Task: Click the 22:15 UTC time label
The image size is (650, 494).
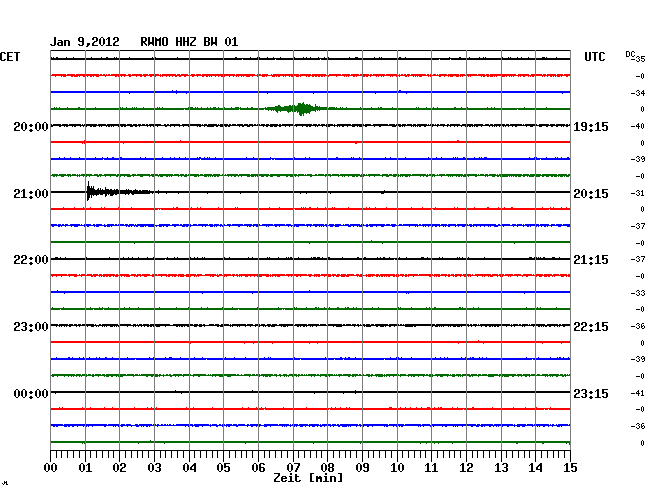Action: [x=591, y=327]
